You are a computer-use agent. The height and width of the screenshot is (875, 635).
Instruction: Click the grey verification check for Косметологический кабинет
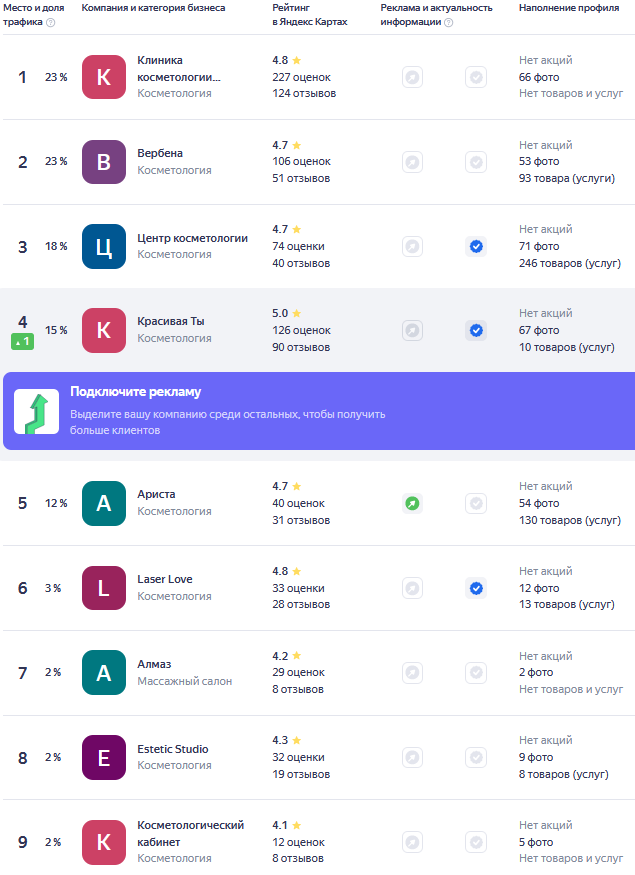(x=476, y=842)
